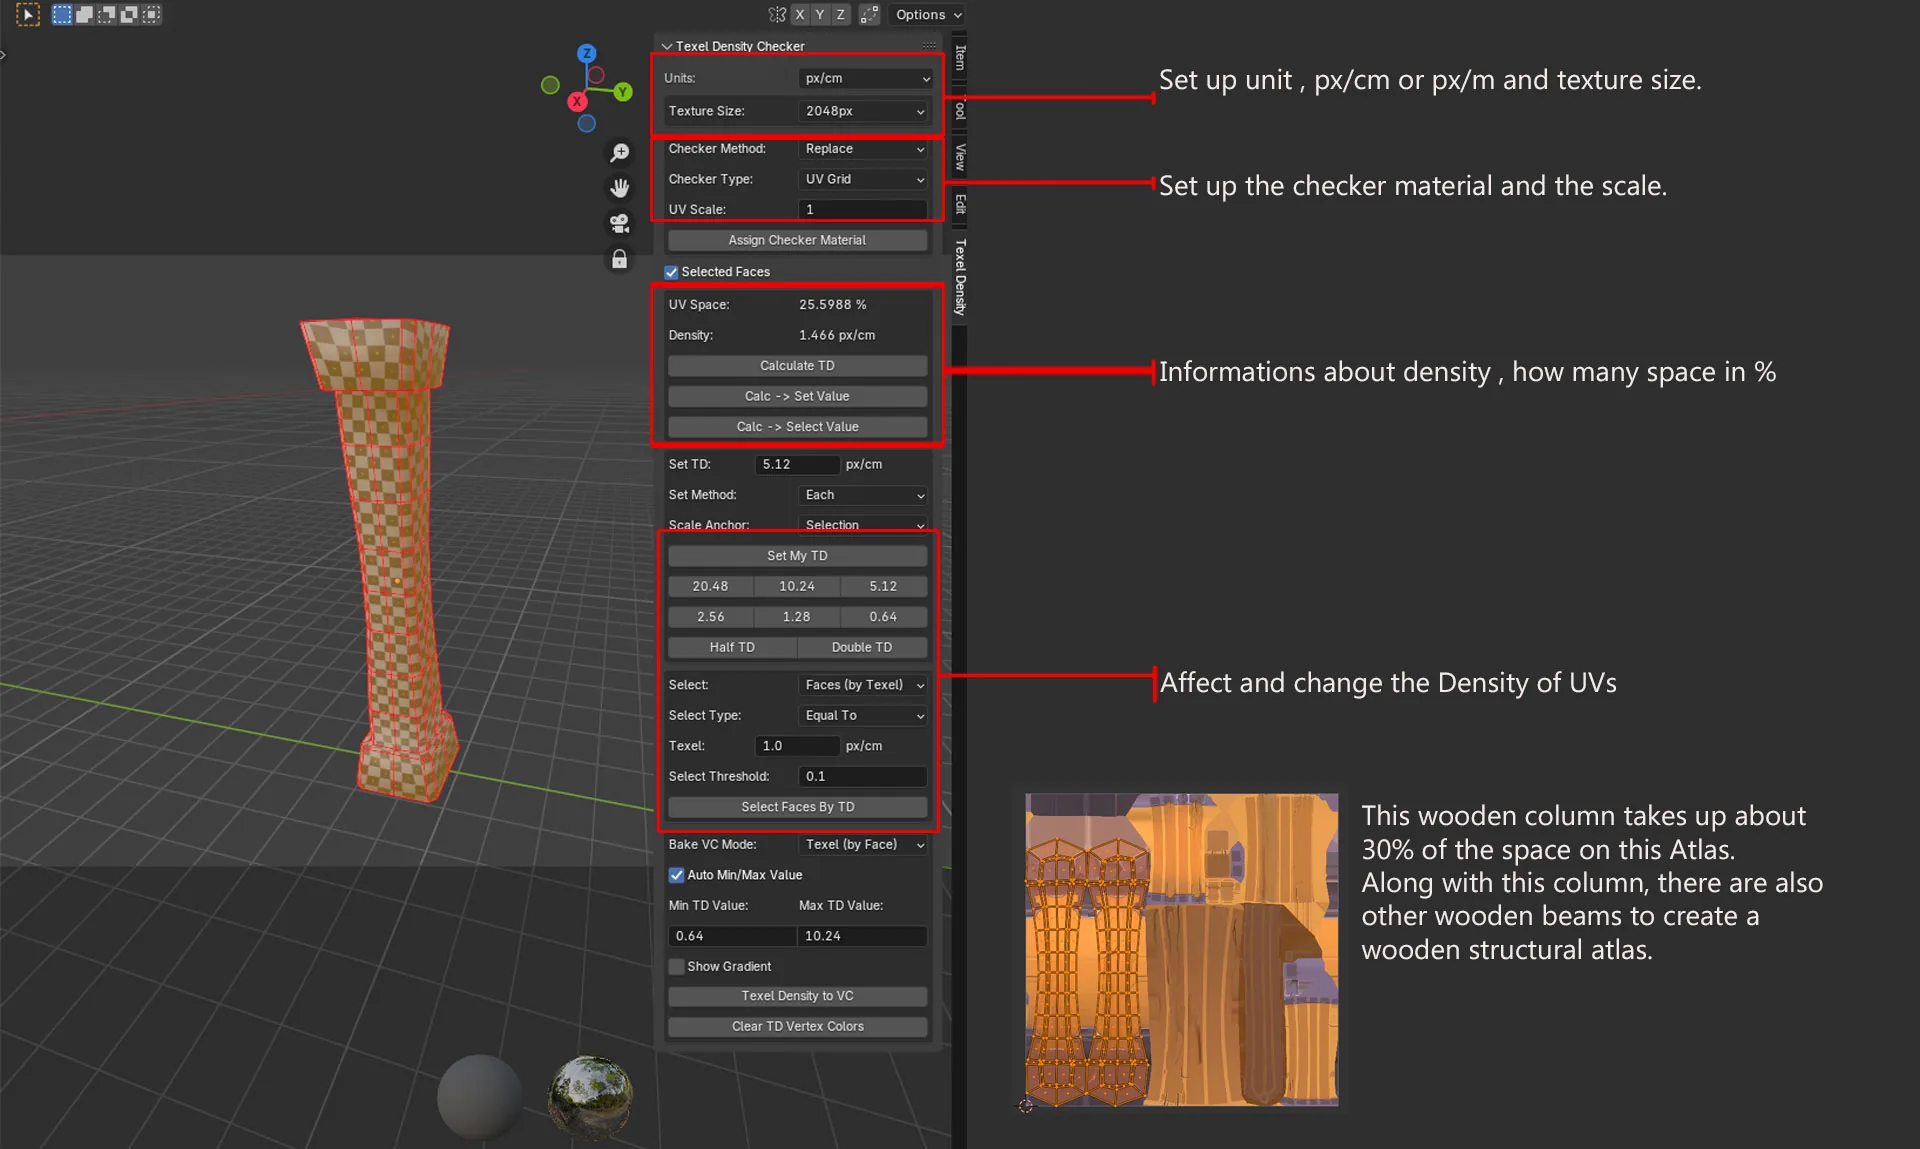Click the 5.12 density preset button
1920x1149 pixels.
pyautogui.click(x=883, y=586)
